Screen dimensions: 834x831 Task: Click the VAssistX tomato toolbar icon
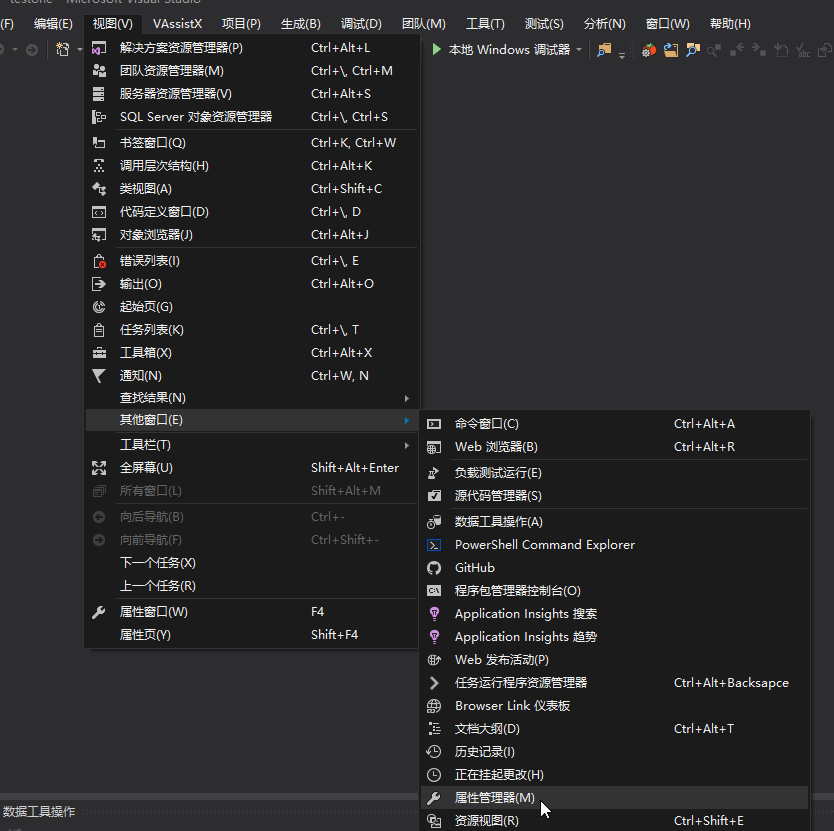tap(648, 48)
